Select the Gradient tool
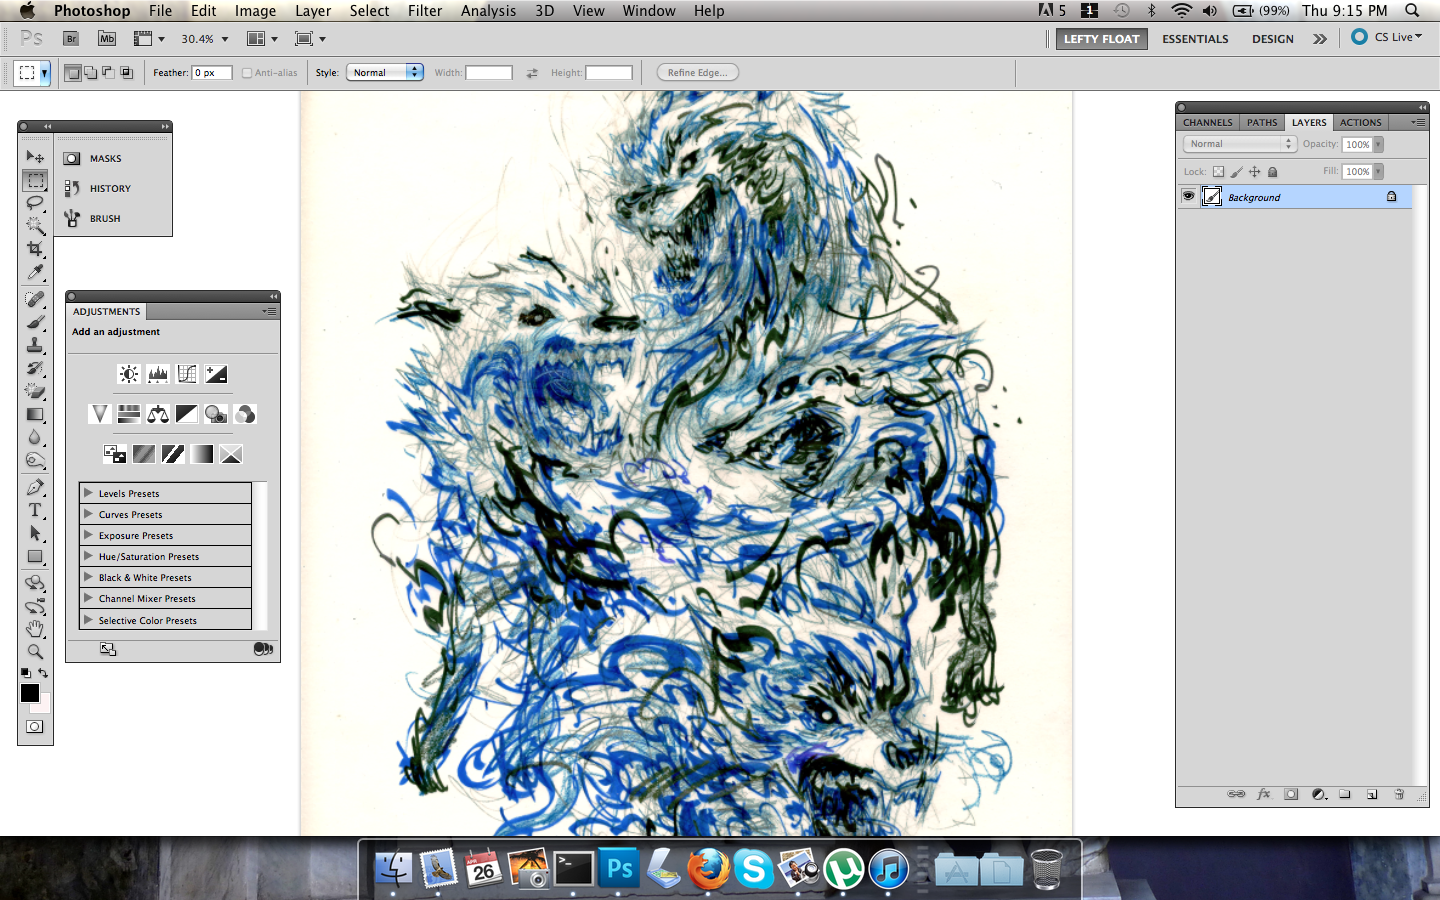This screenshot has width=1440, height=900. click(x=35, y=414)
